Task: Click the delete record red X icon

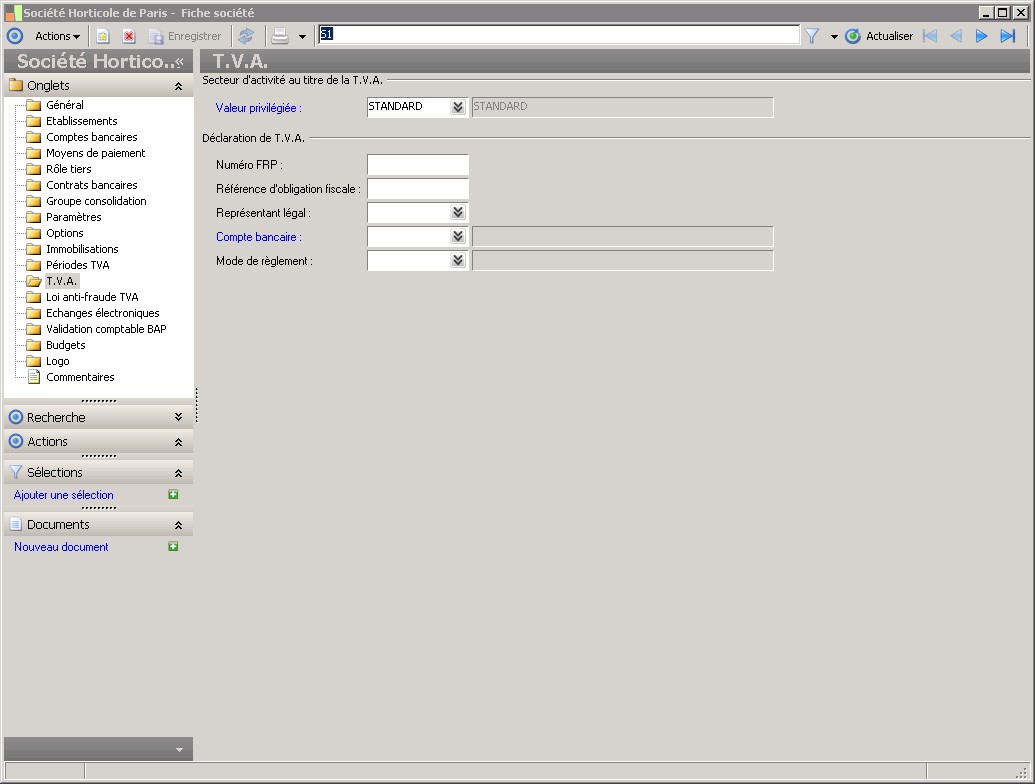Action: click(129, 36)
